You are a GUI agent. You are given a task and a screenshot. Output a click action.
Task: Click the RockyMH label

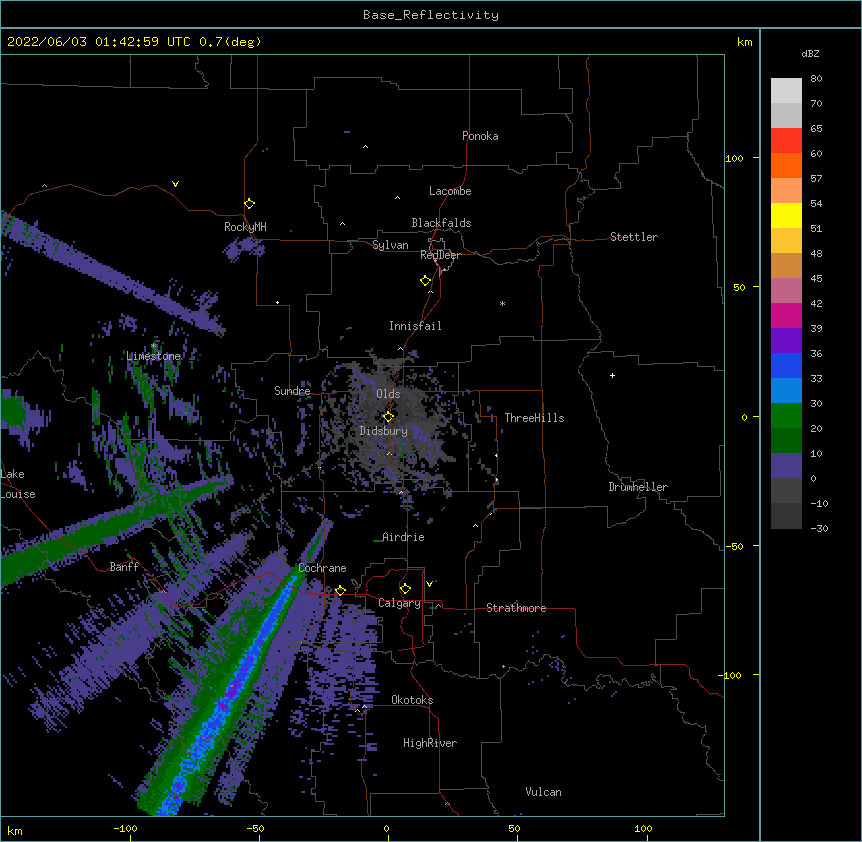[x=245, y=227]
